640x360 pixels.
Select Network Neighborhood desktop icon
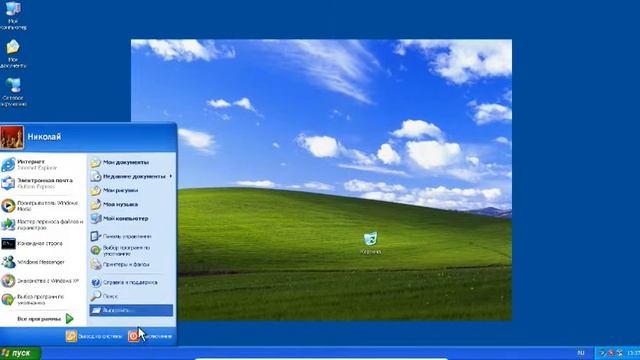pos(13,92)
